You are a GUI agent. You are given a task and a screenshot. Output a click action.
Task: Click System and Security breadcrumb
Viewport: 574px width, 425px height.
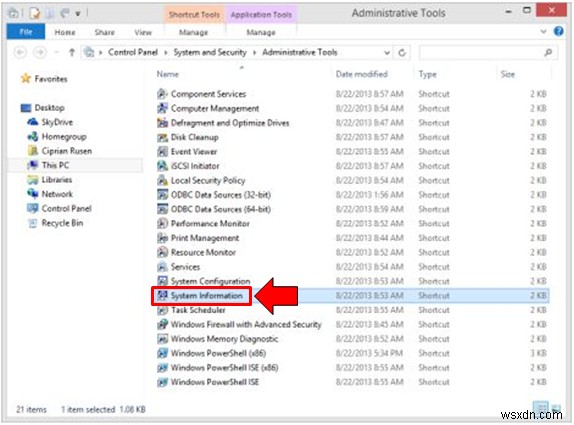(x=210, y=52)
